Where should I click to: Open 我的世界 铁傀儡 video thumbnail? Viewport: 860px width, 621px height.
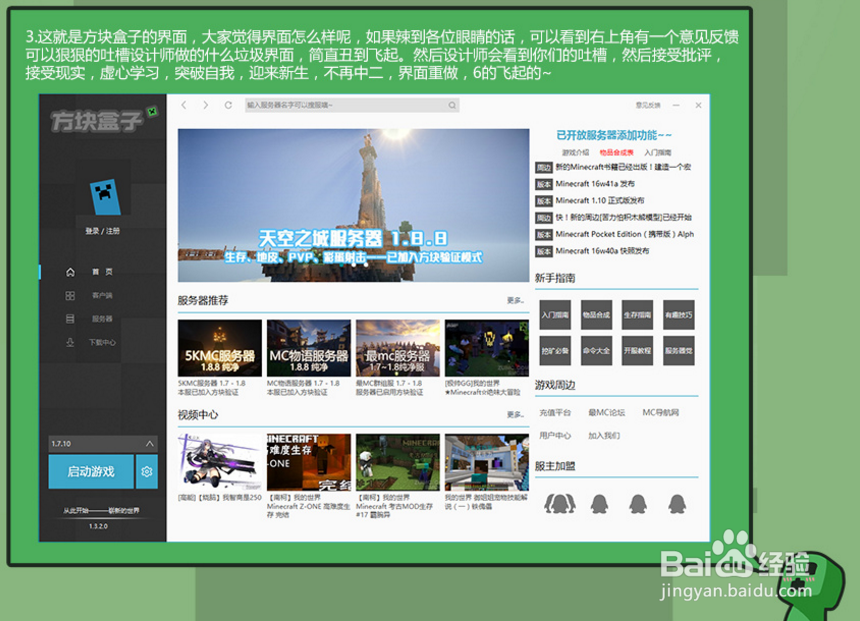point(486,462)
